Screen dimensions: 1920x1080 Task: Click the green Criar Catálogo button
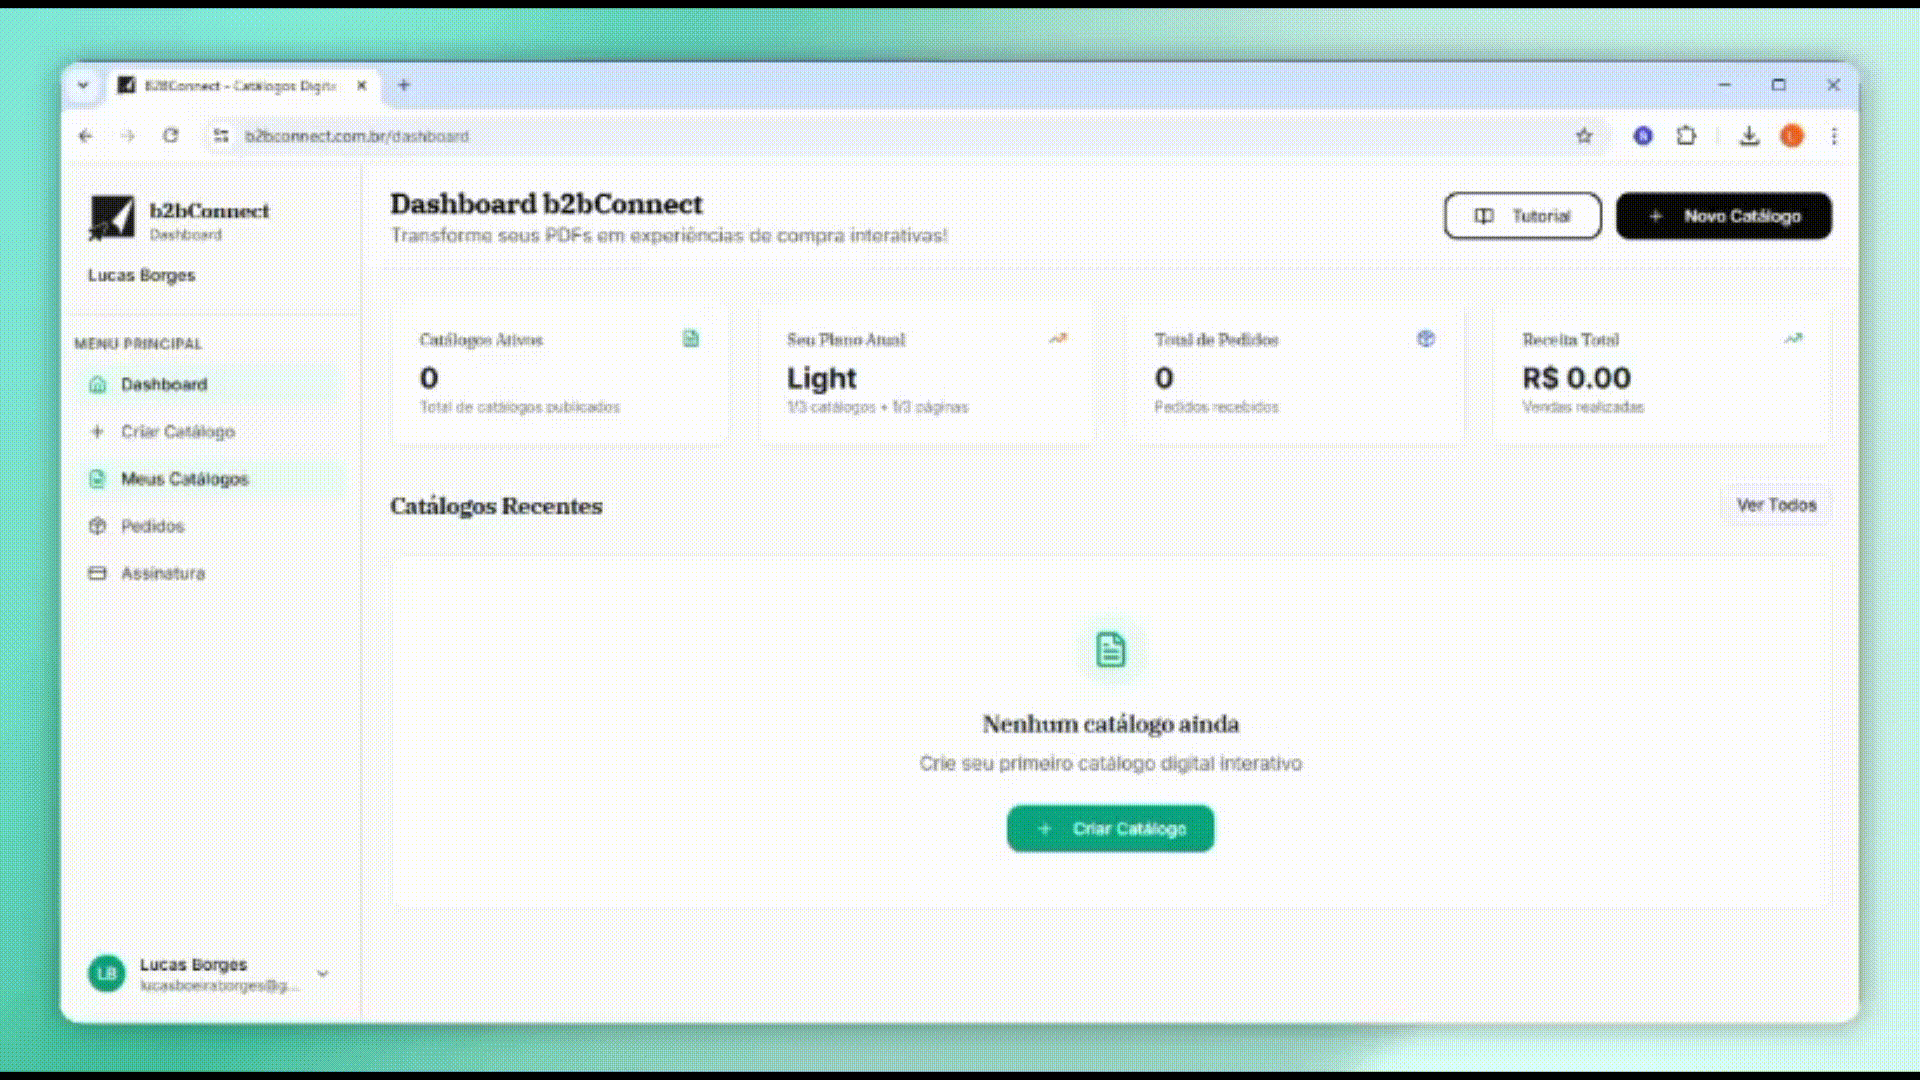click(x=1110, y=829)
